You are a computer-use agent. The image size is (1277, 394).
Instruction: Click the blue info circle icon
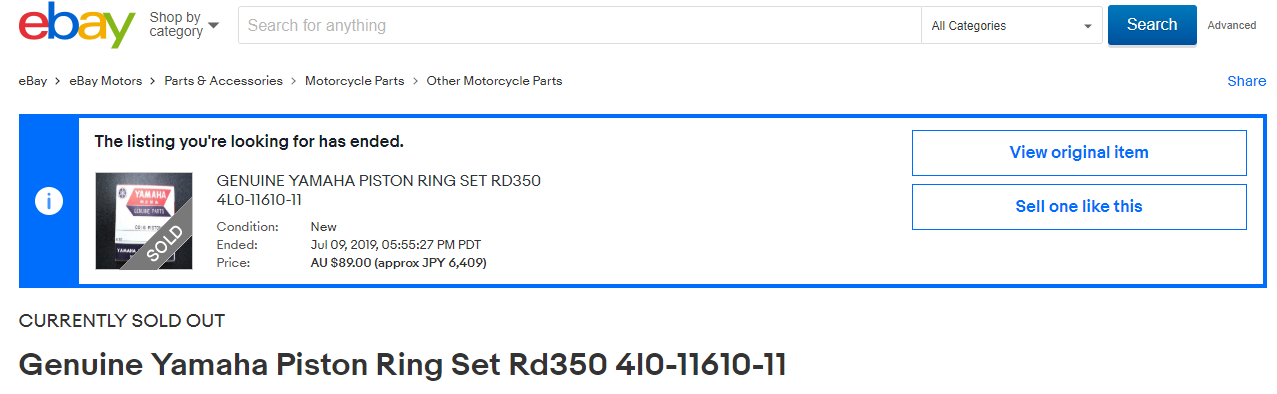(49, 202)
